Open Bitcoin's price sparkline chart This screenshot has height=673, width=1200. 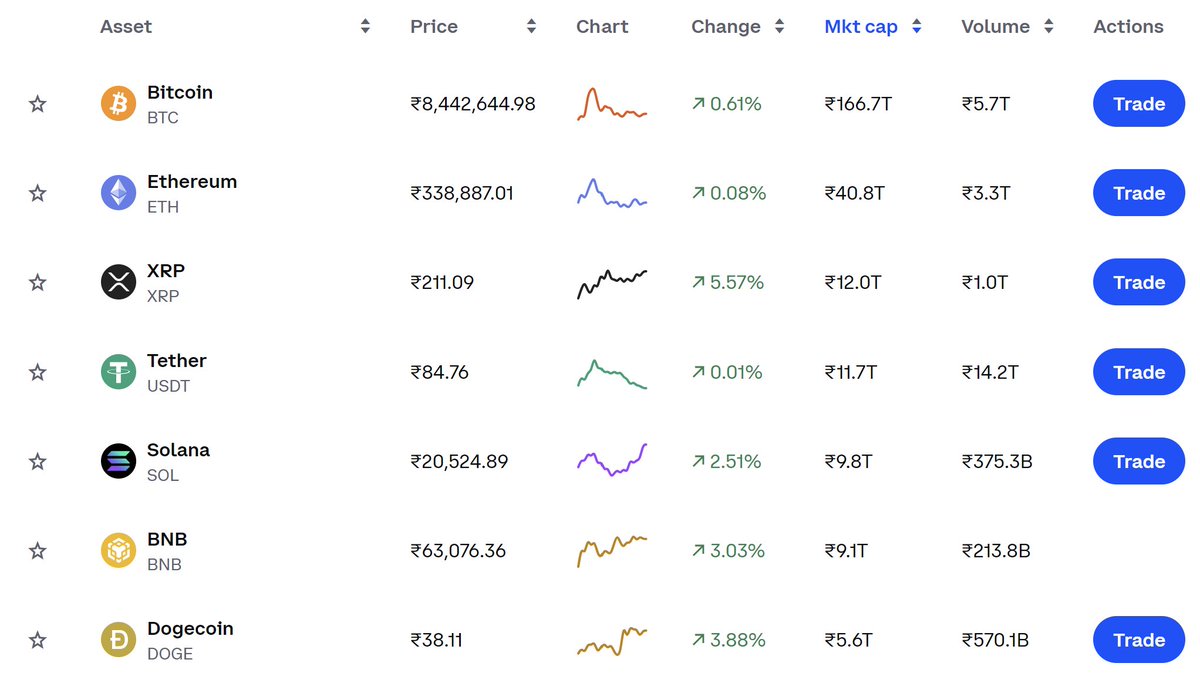click(x=612, y=104)
